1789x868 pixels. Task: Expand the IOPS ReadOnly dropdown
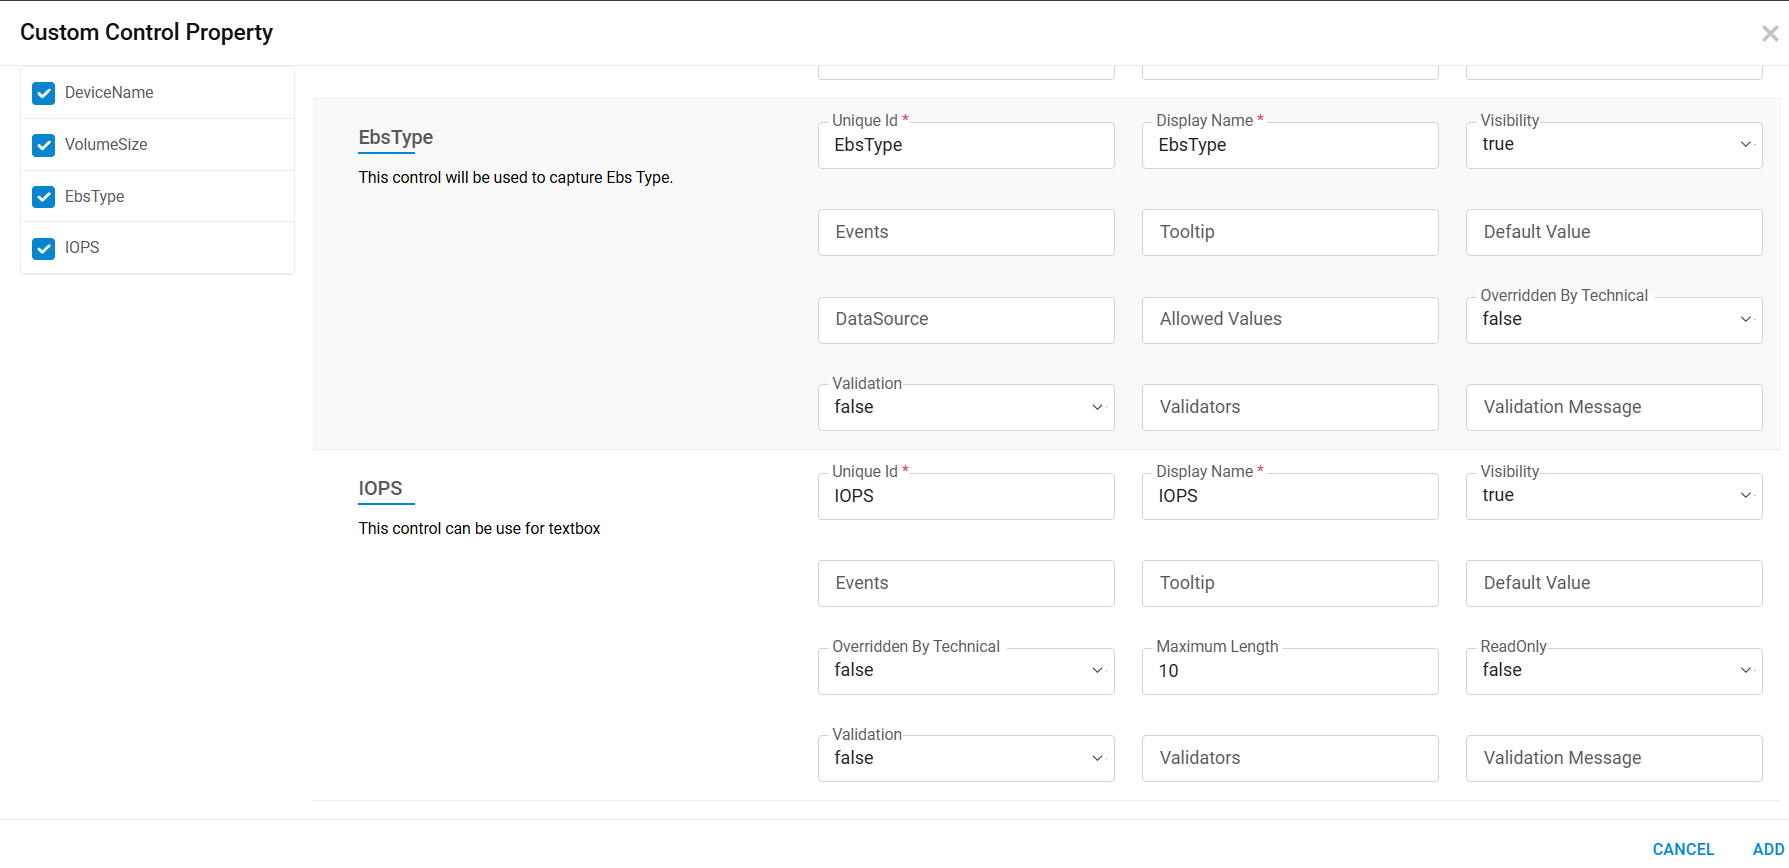(1613, 671)
